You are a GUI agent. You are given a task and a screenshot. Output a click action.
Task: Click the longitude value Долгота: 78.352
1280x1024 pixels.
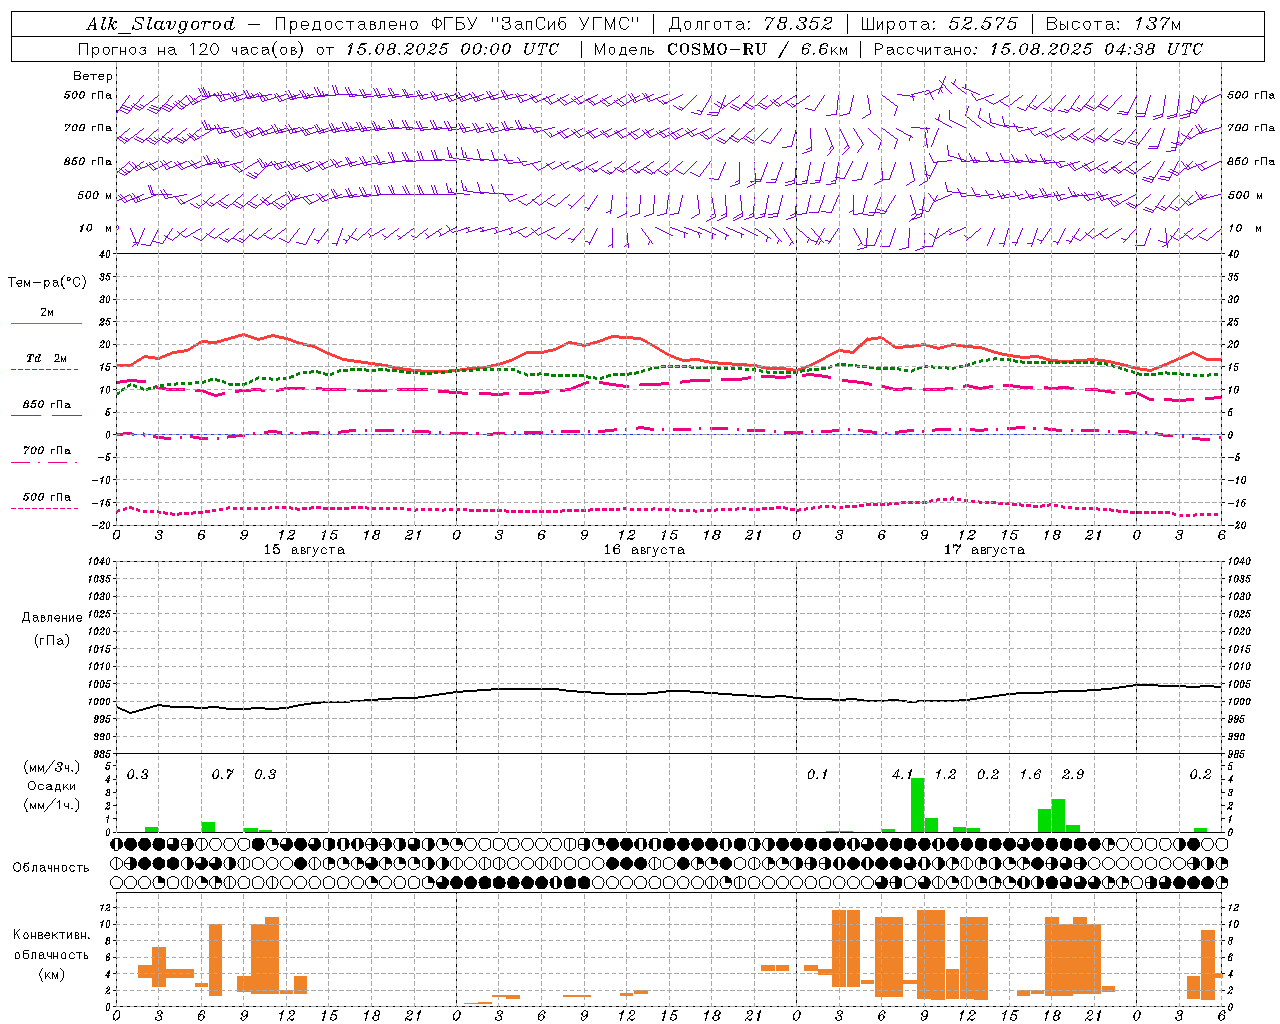click(750, 24)
